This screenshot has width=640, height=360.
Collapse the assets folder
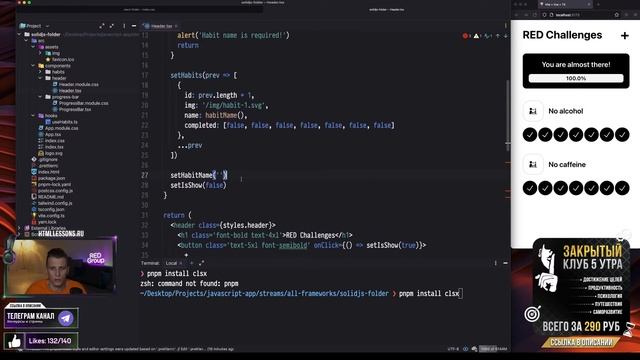pyautogui.click(x=33, y=47)
